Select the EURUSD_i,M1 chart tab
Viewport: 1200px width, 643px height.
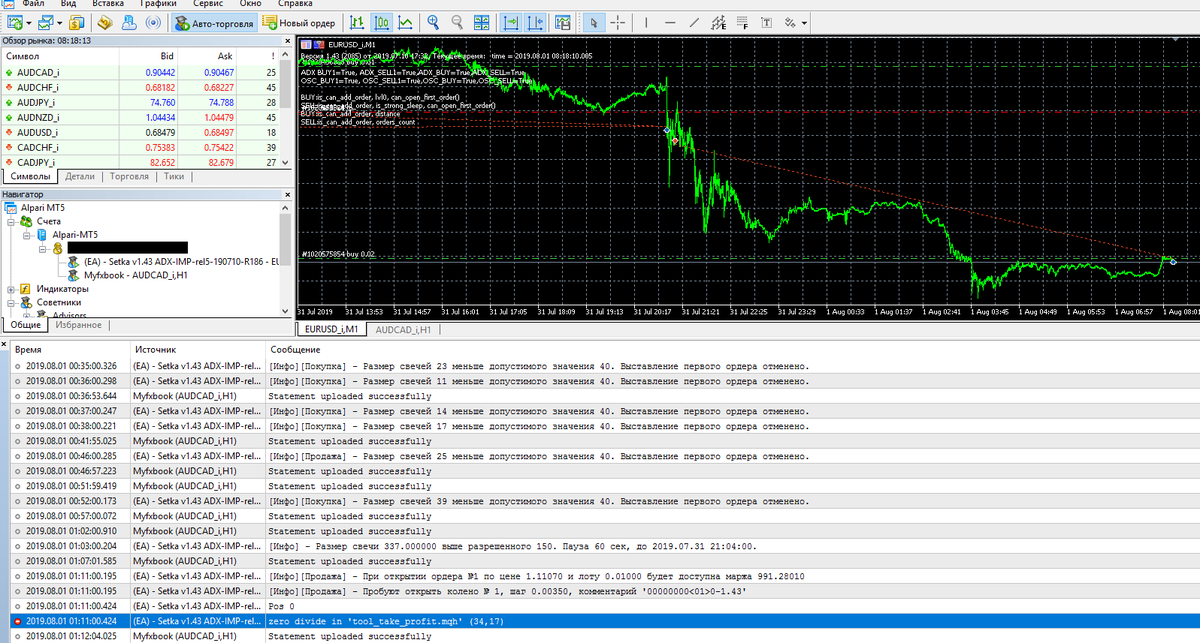coord(332,329)
